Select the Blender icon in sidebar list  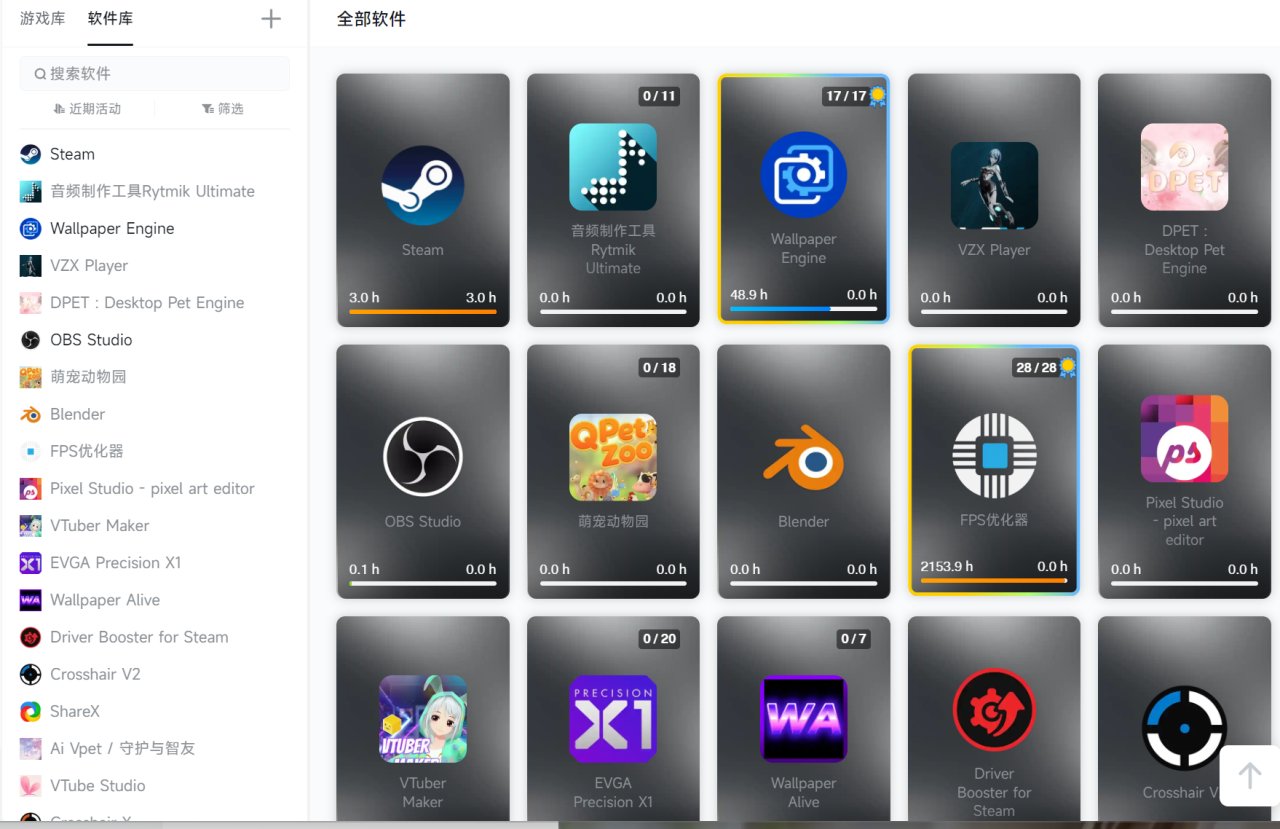pyautogui.click(x=31, y=414)
